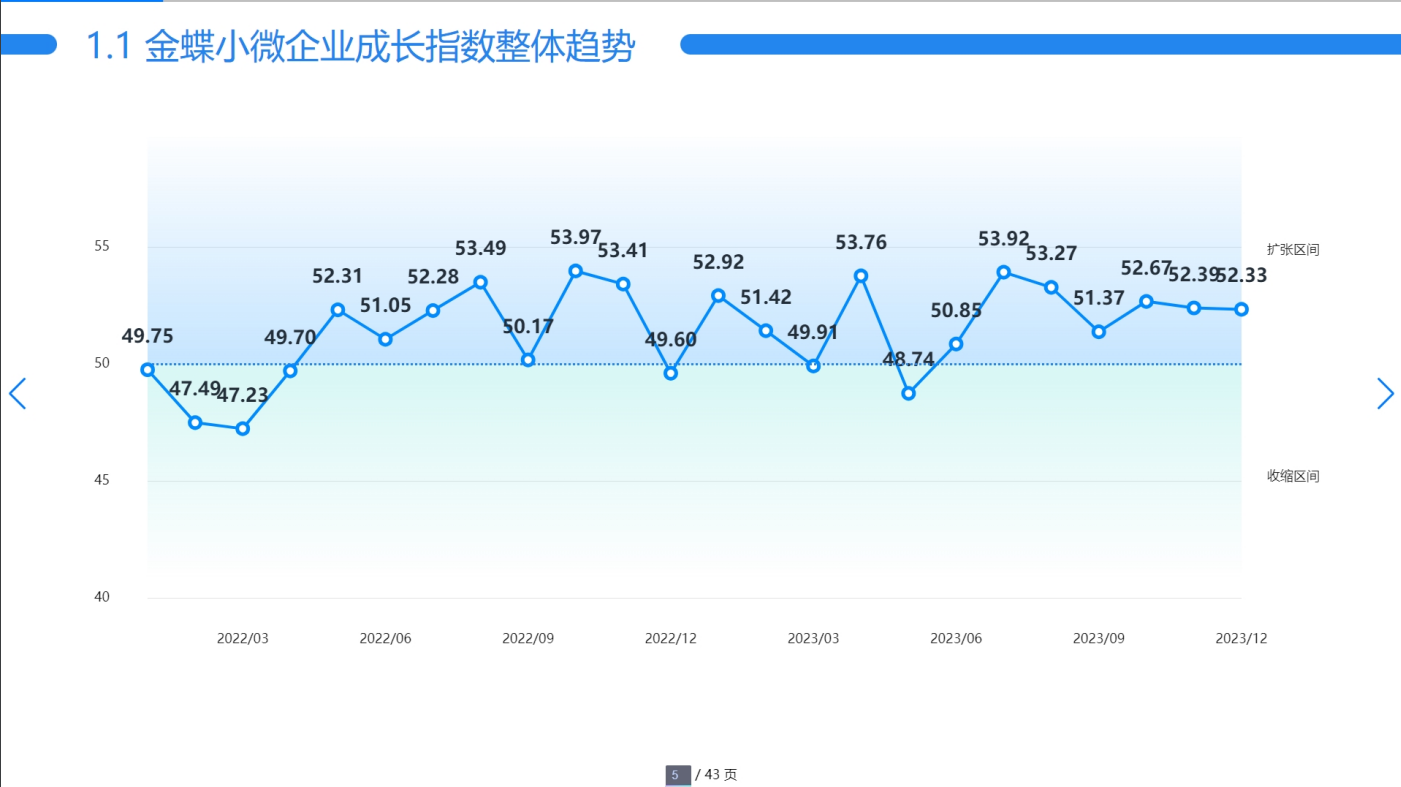Click the 2023/06 x-axis label

click(956, 639)
